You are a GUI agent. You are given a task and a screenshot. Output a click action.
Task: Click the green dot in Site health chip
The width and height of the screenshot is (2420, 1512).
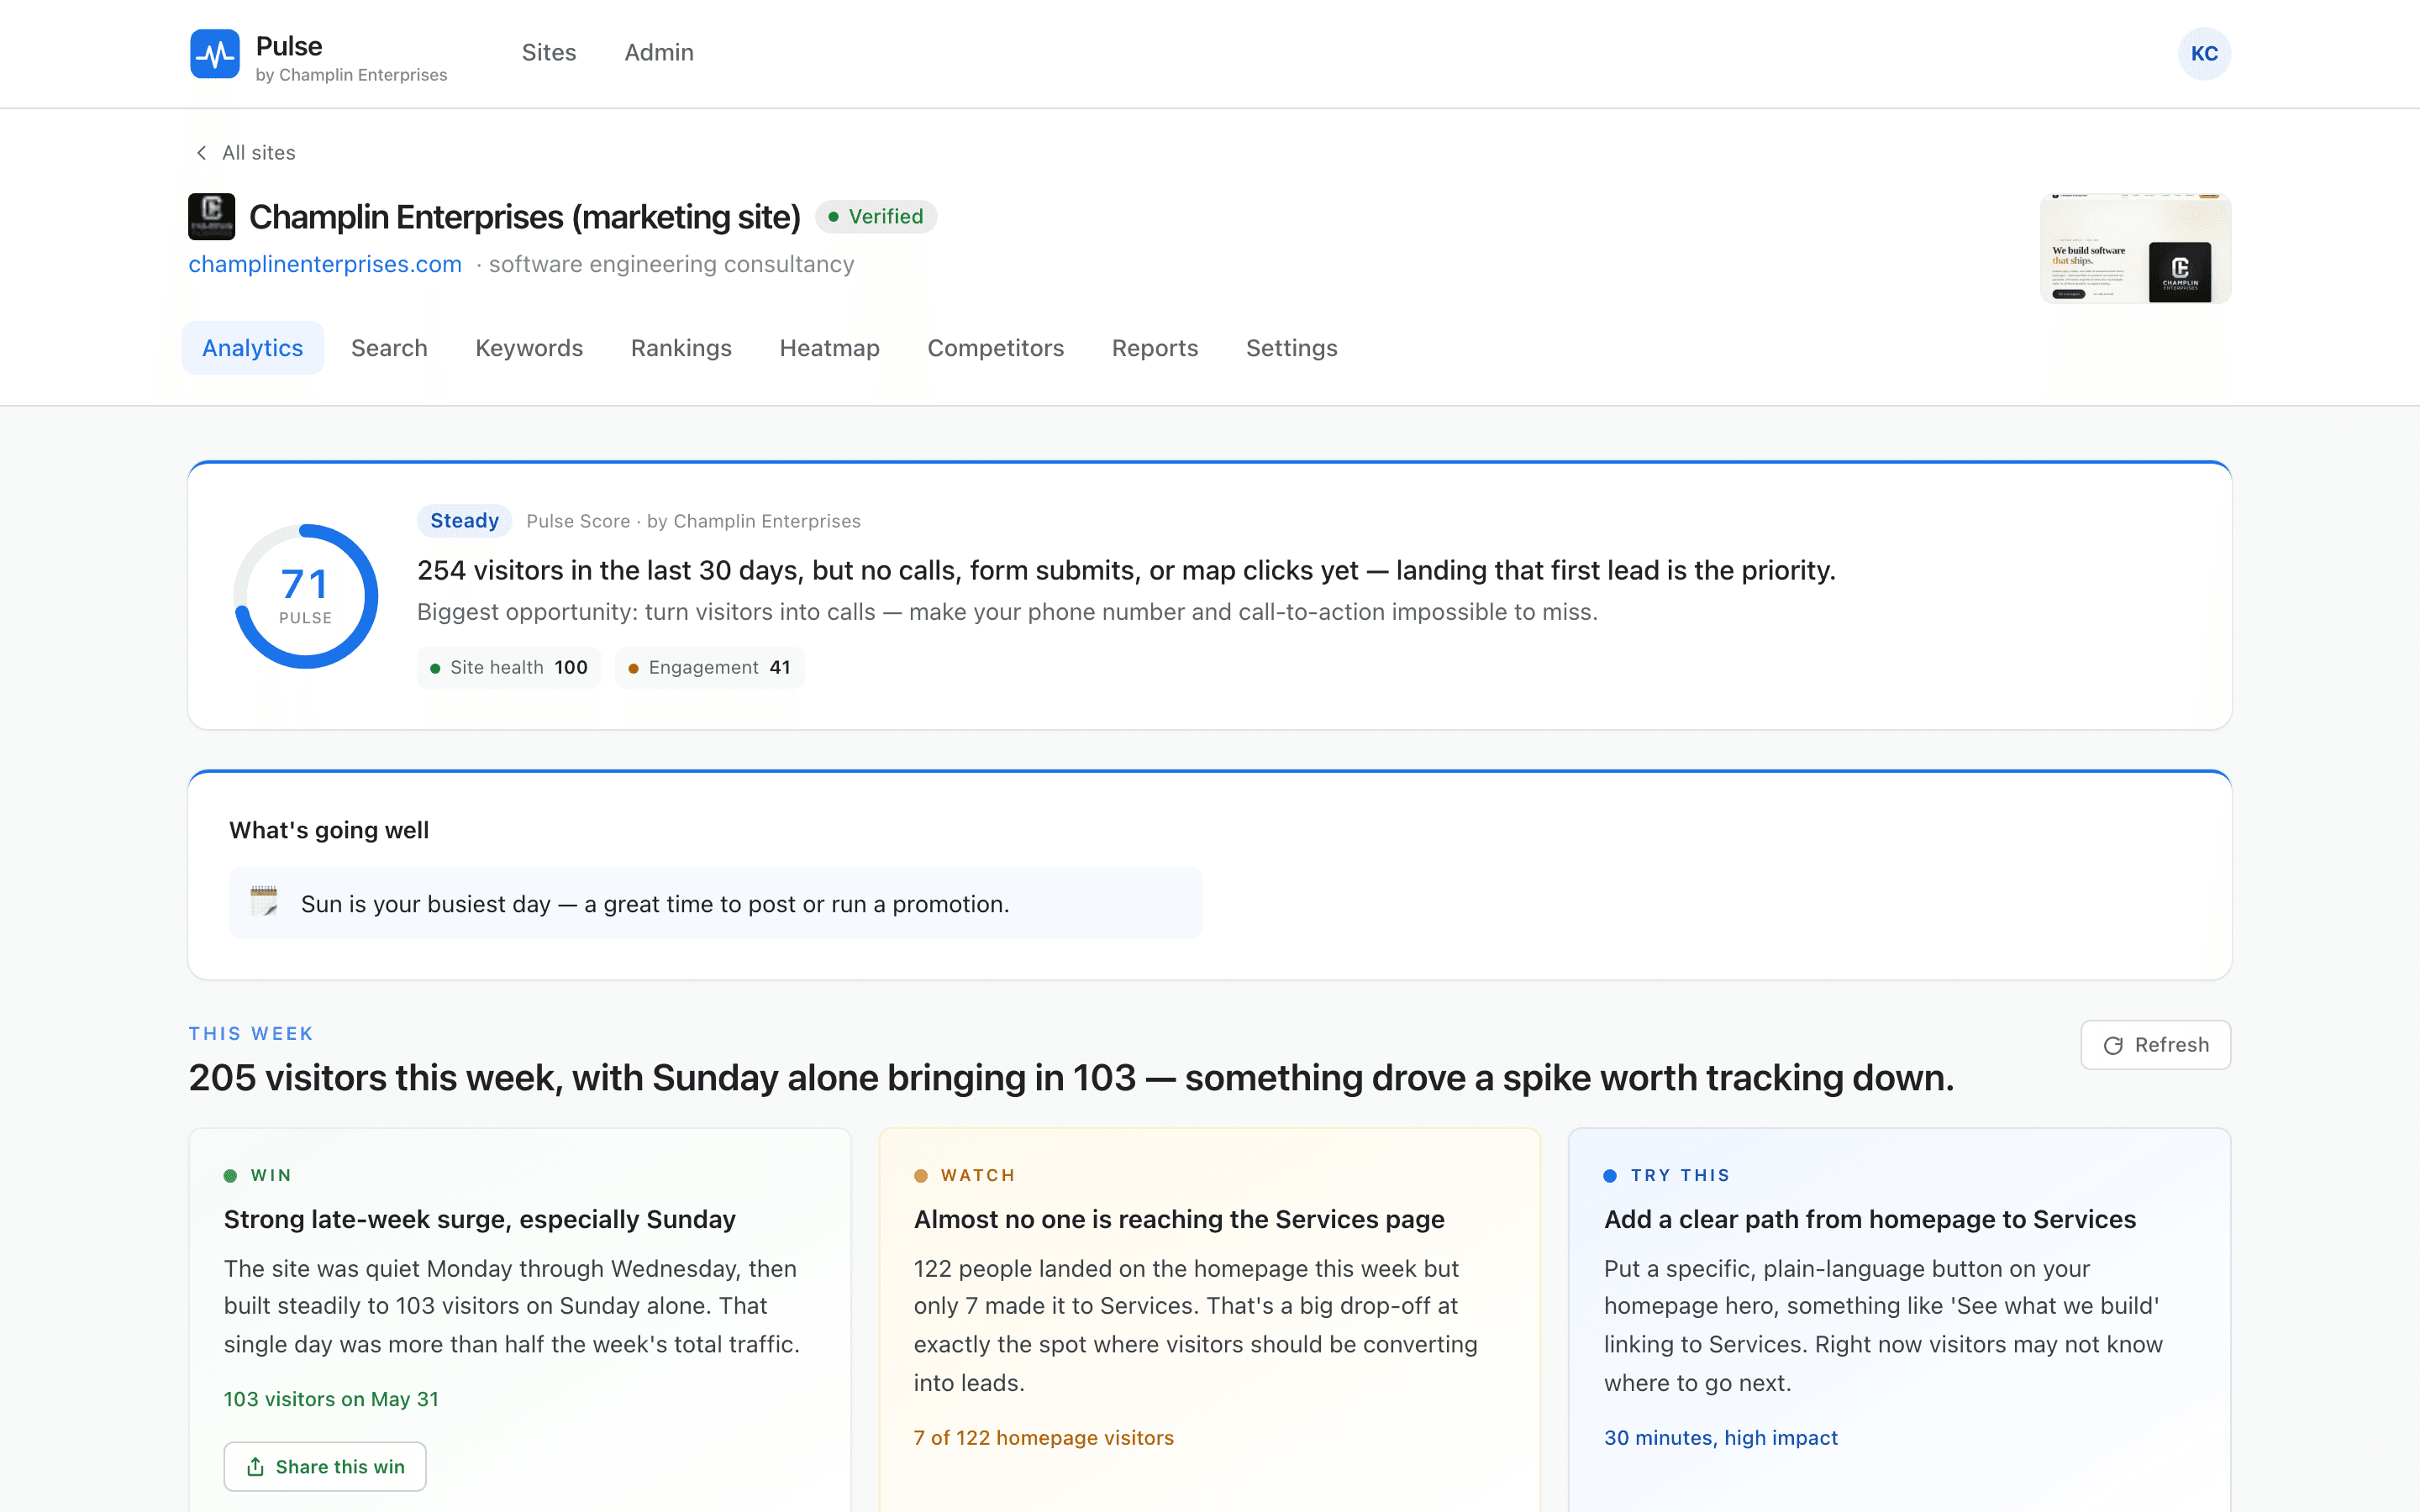(x=435, y=668)
